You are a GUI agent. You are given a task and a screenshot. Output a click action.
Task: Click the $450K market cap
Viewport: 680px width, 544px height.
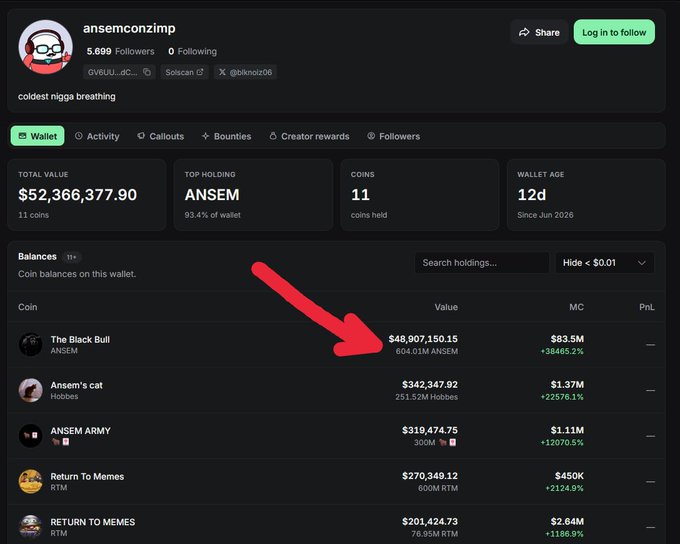pyautogui.click(x=569, y=475)
